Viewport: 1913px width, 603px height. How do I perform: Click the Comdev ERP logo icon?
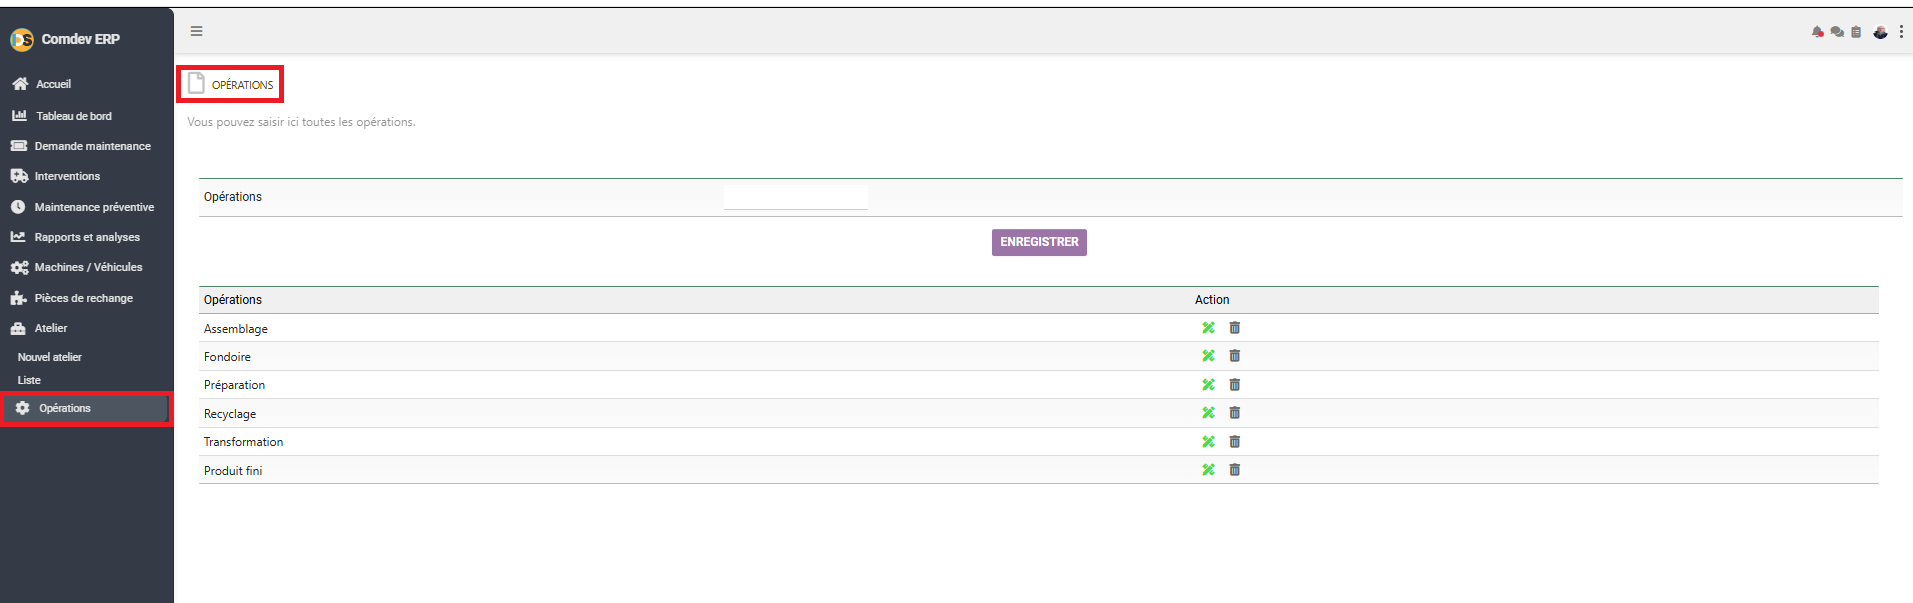pyautogui.click(x=22, y=39)
